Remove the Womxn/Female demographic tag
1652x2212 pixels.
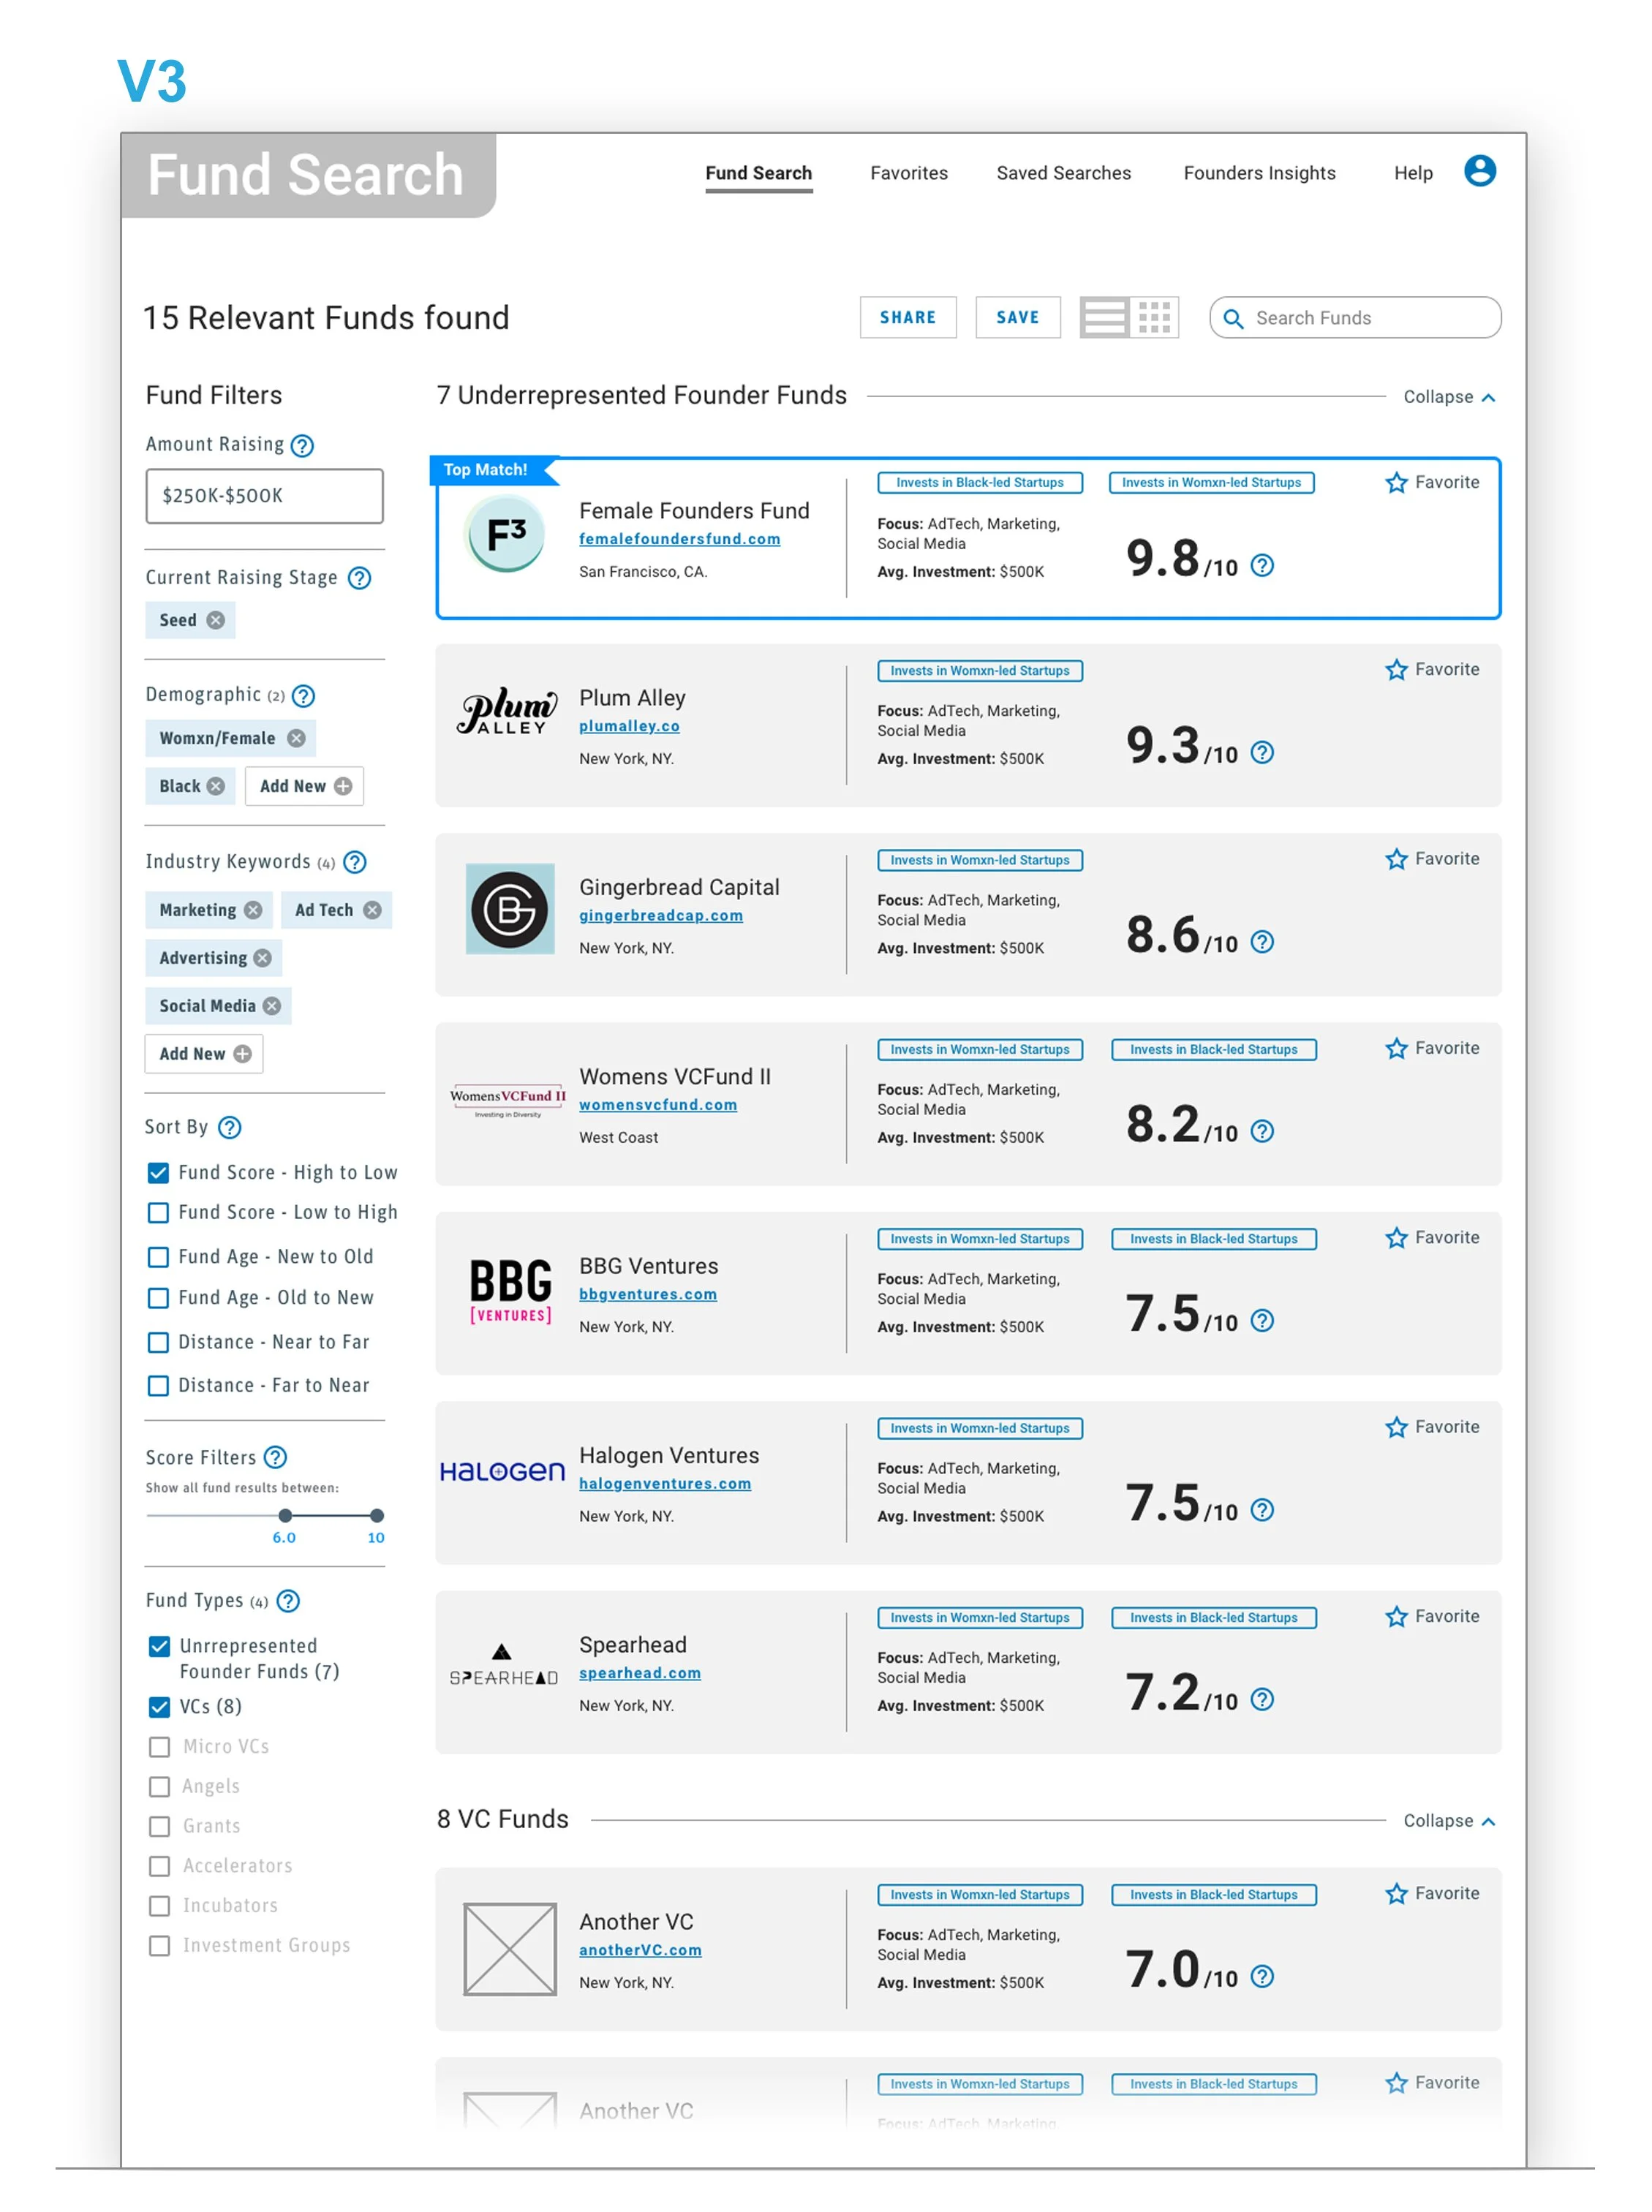tap(296, 738)
